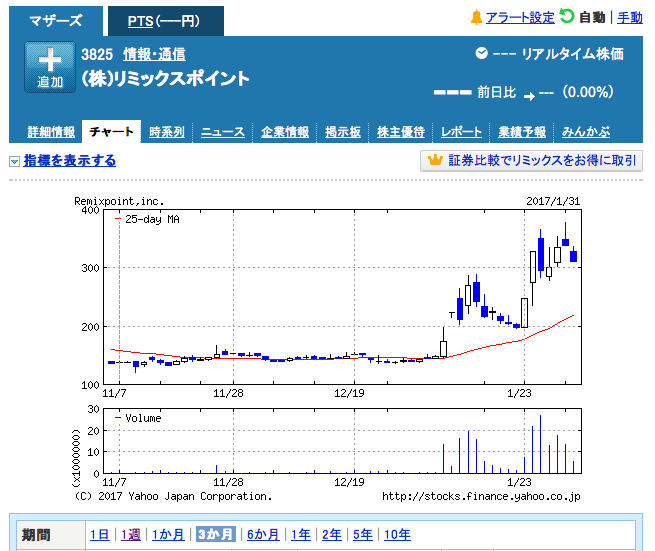Viewport: 655px width, 551px height.
Task: Click the リアルタイム株価 label
Action: 573,54
